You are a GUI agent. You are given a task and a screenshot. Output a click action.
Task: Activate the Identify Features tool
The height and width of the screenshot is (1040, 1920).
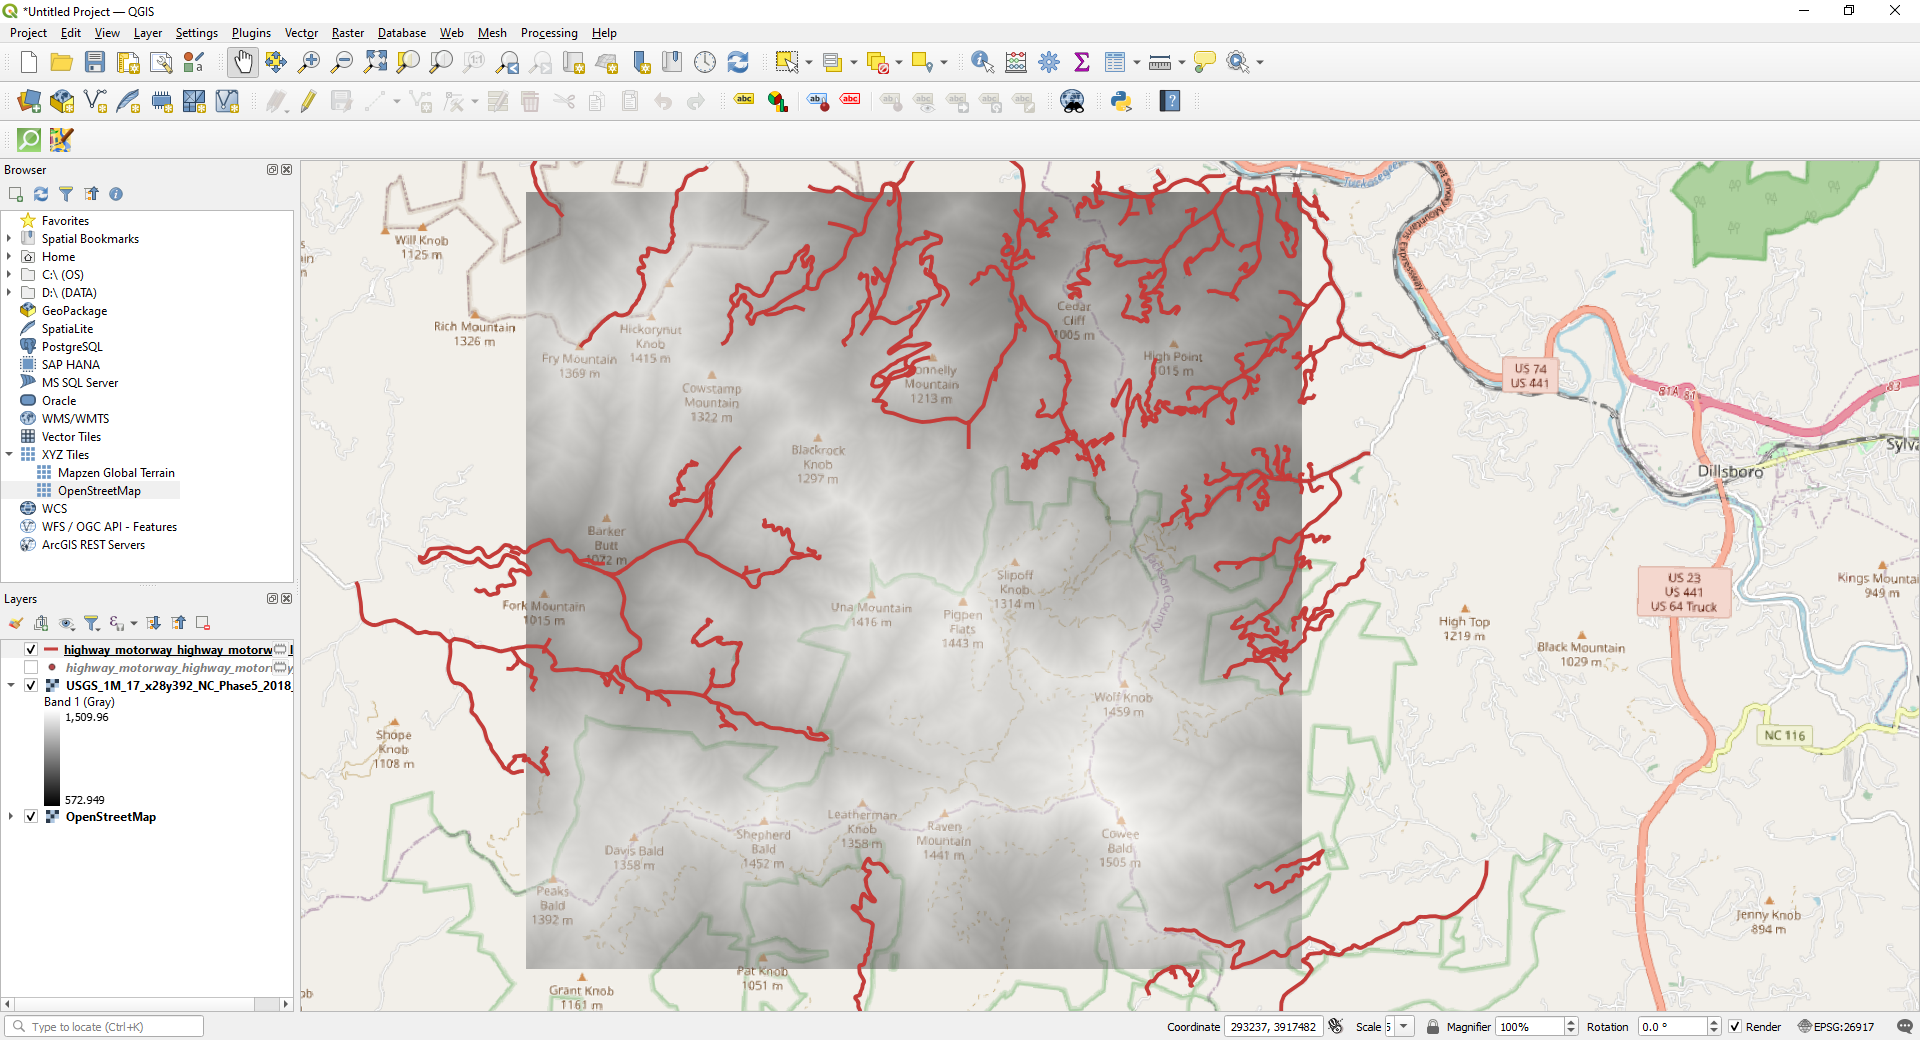[982, 62]
